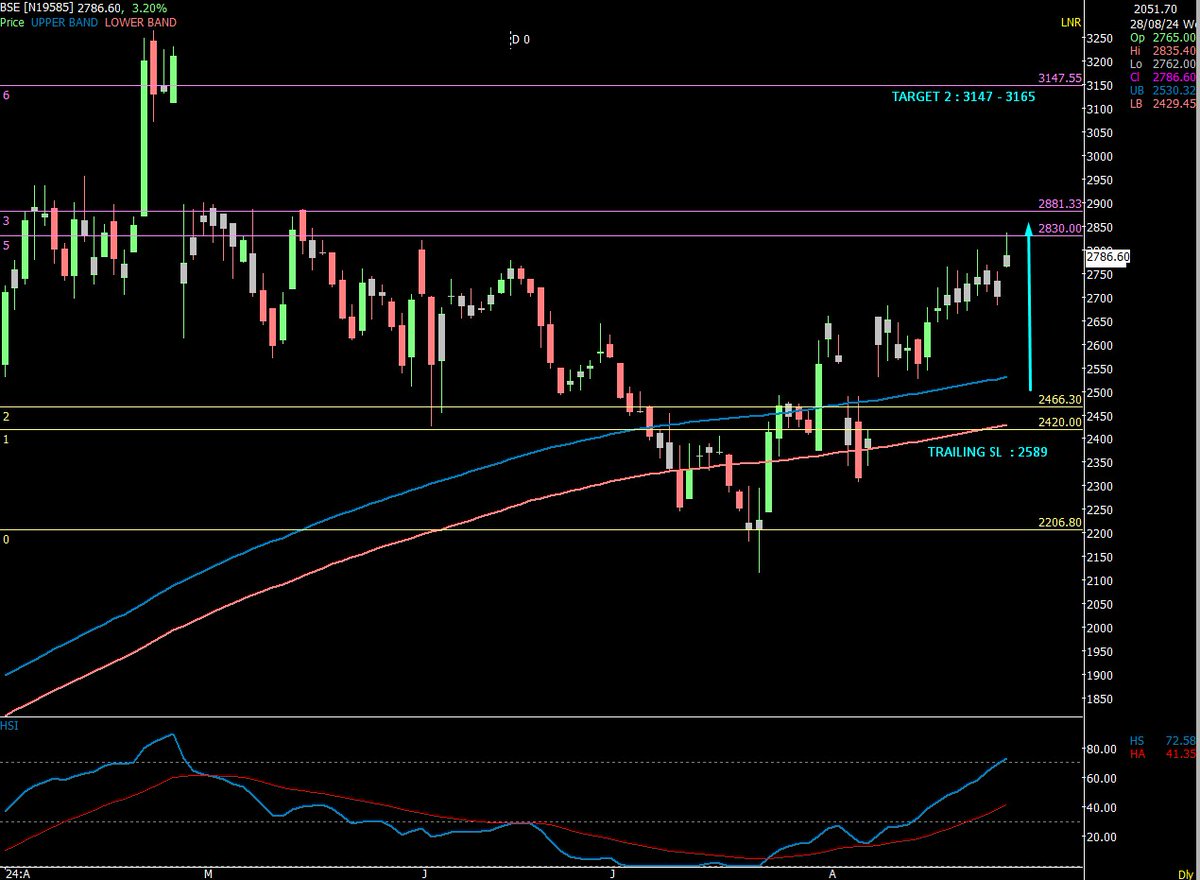Select the 3147.55 level label
Viewport: 1200px width, 880px height.
click(1060, 77)
